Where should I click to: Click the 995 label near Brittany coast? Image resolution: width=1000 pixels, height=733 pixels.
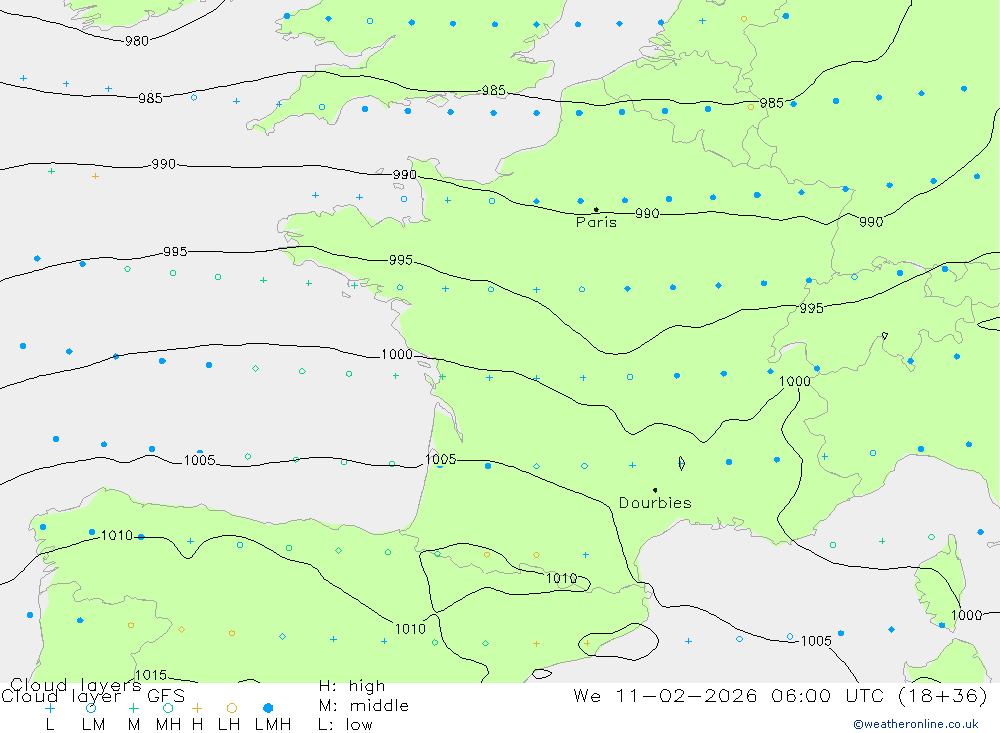(401, 260)
